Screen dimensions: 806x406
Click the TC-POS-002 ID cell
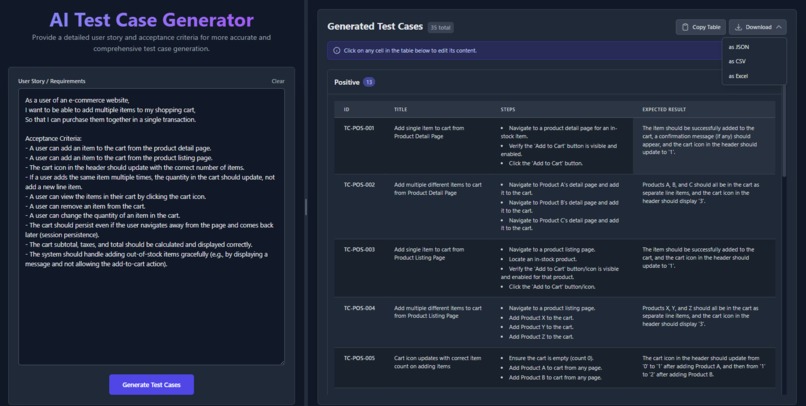tap(359, 207)
